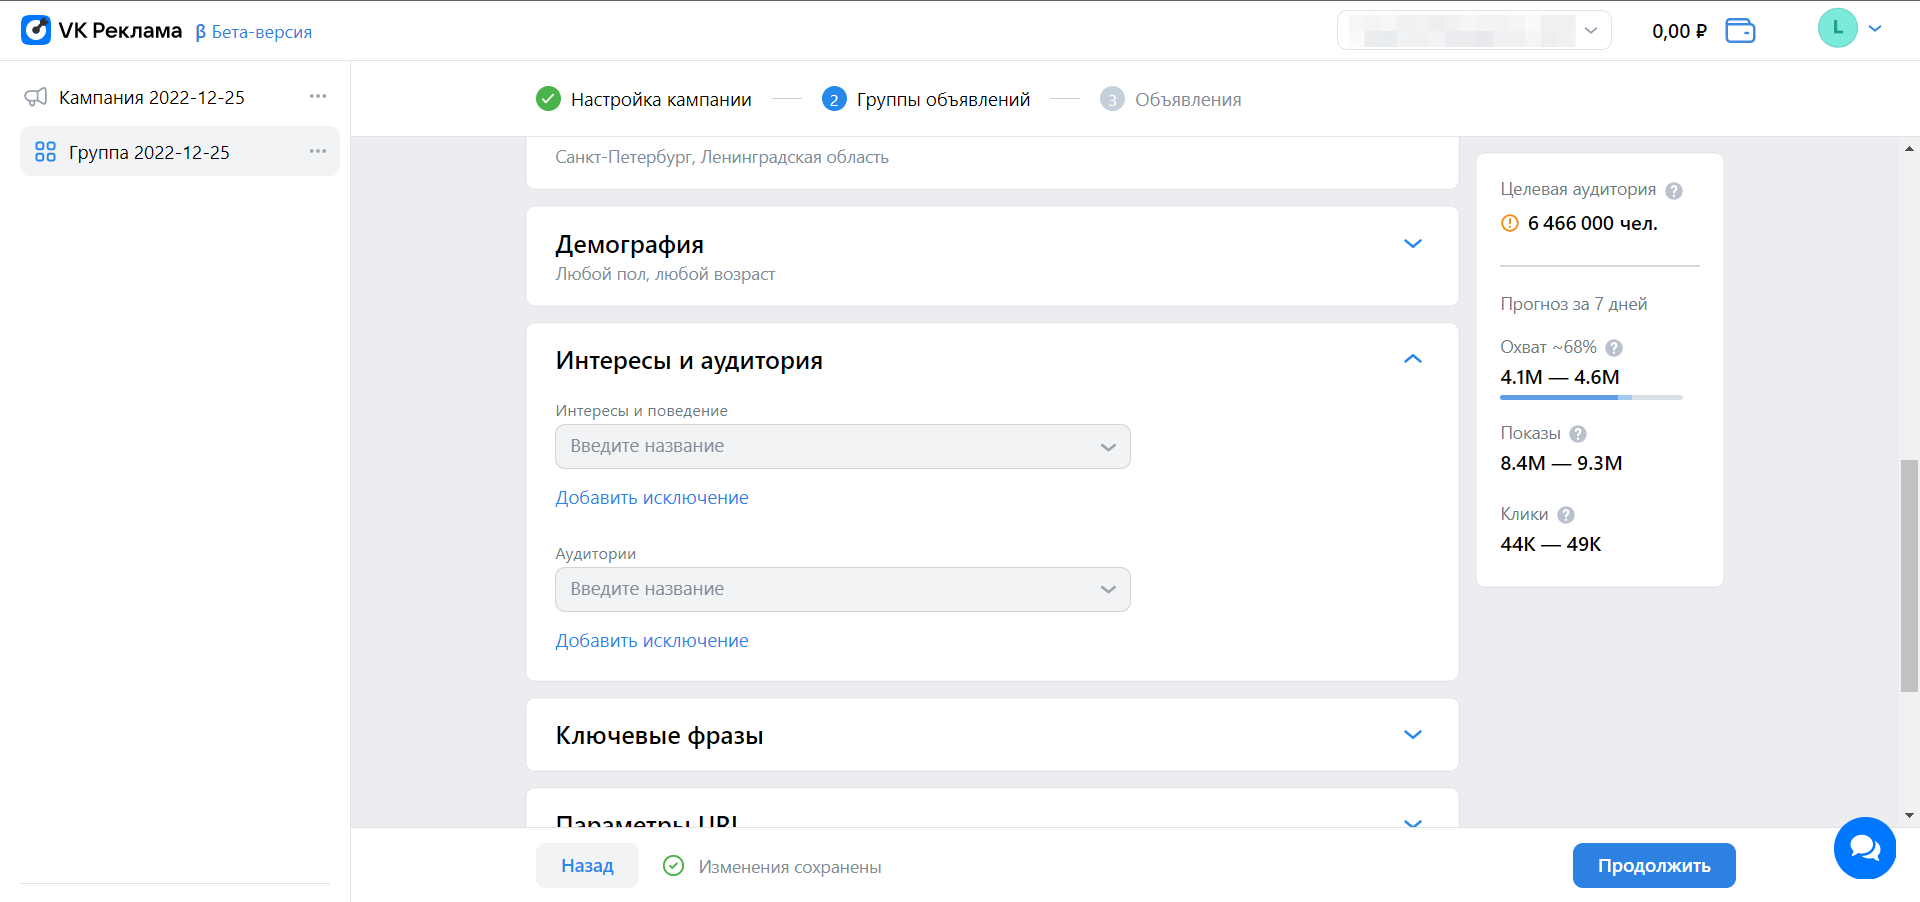This screenshot has width=1920, height=902.
Task: Click the Назад button
Action: (587, 866)
